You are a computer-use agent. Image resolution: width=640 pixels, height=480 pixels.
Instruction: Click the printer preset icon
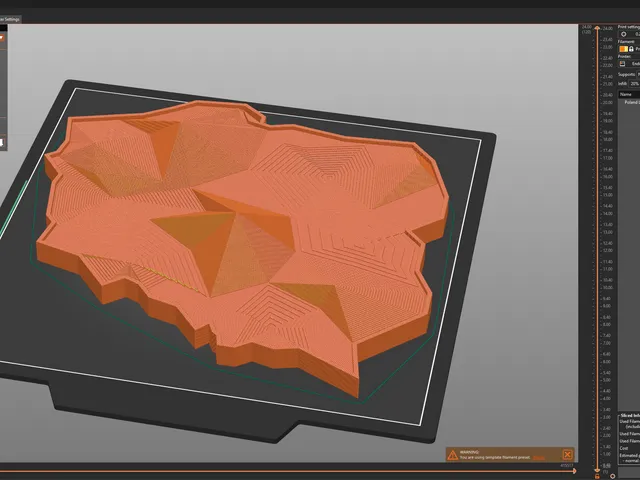pyautogui.click(x=622, y=64)
